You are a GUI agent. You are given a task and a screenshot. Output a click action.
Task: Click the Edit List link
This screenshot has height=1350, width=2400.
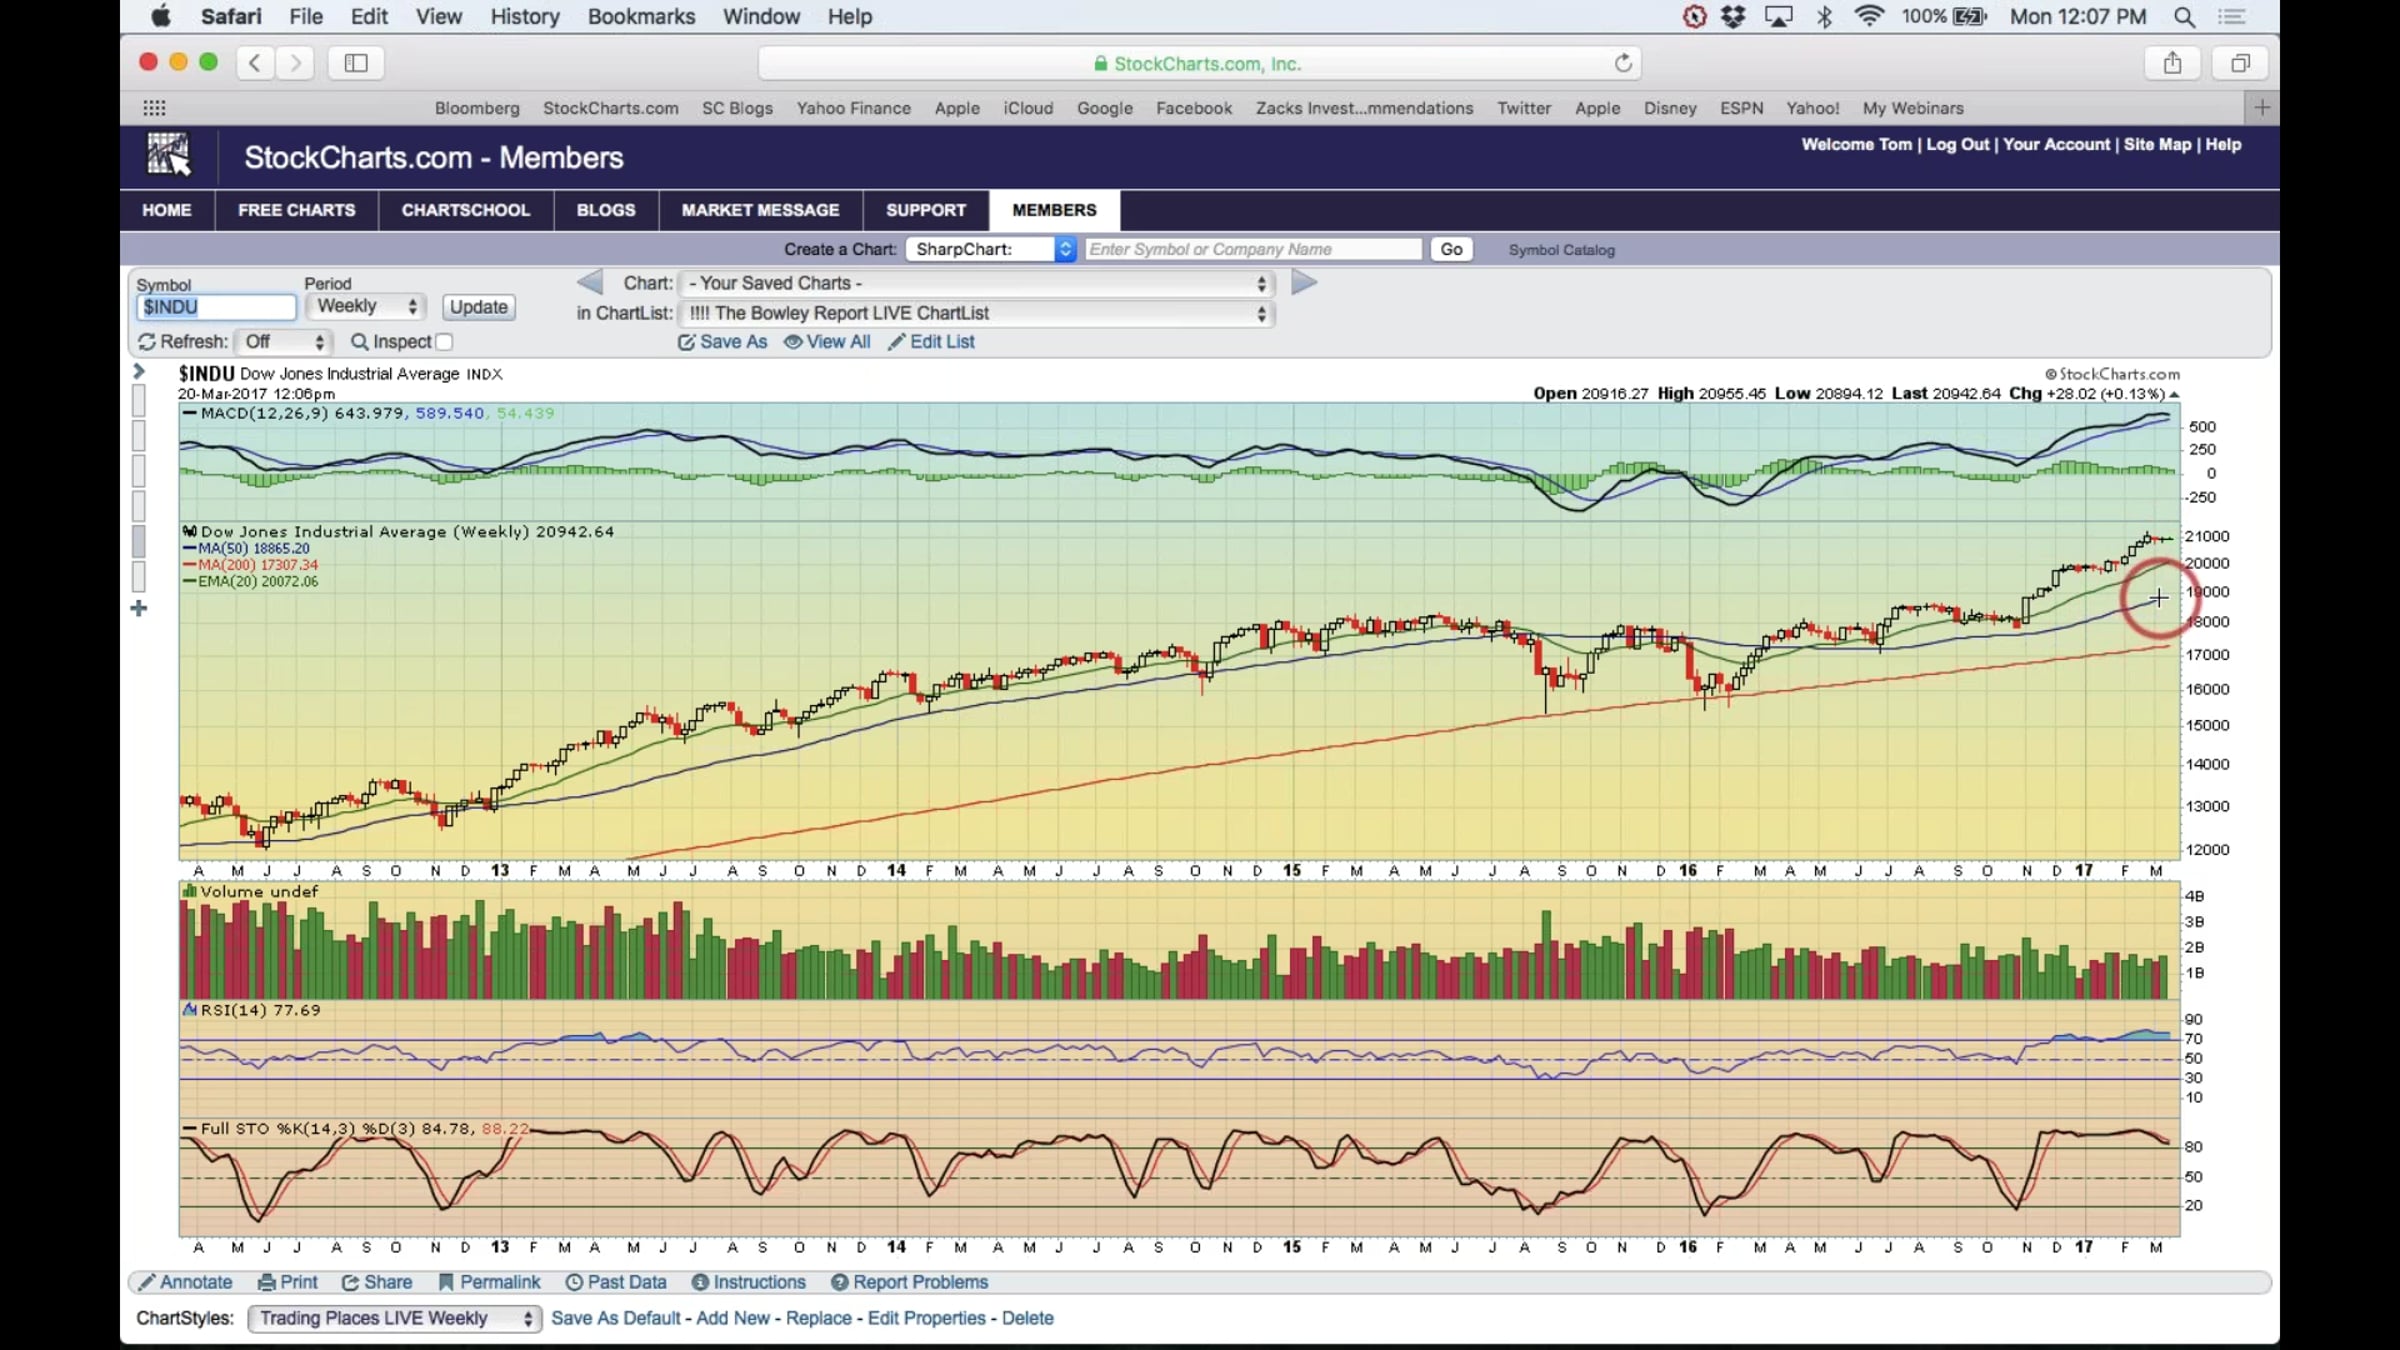coord(931,342)
